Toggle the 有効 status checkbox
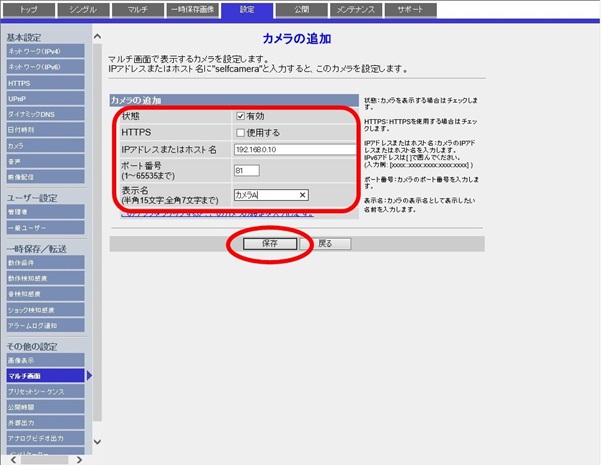The width and height of the screenshot is (601, 465). [x=240, y=116]
